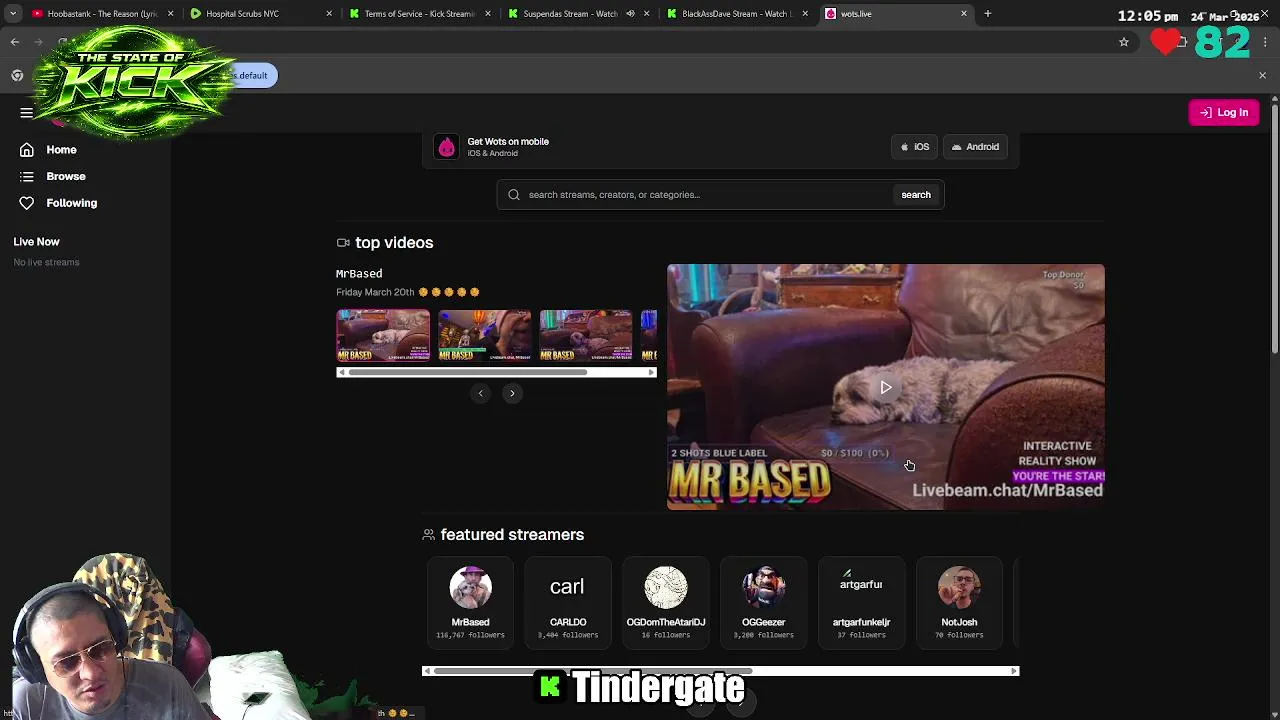The image size is (1280, 720).
Task: Open OGGeezer streamer avatar
Action: point(763,587)
